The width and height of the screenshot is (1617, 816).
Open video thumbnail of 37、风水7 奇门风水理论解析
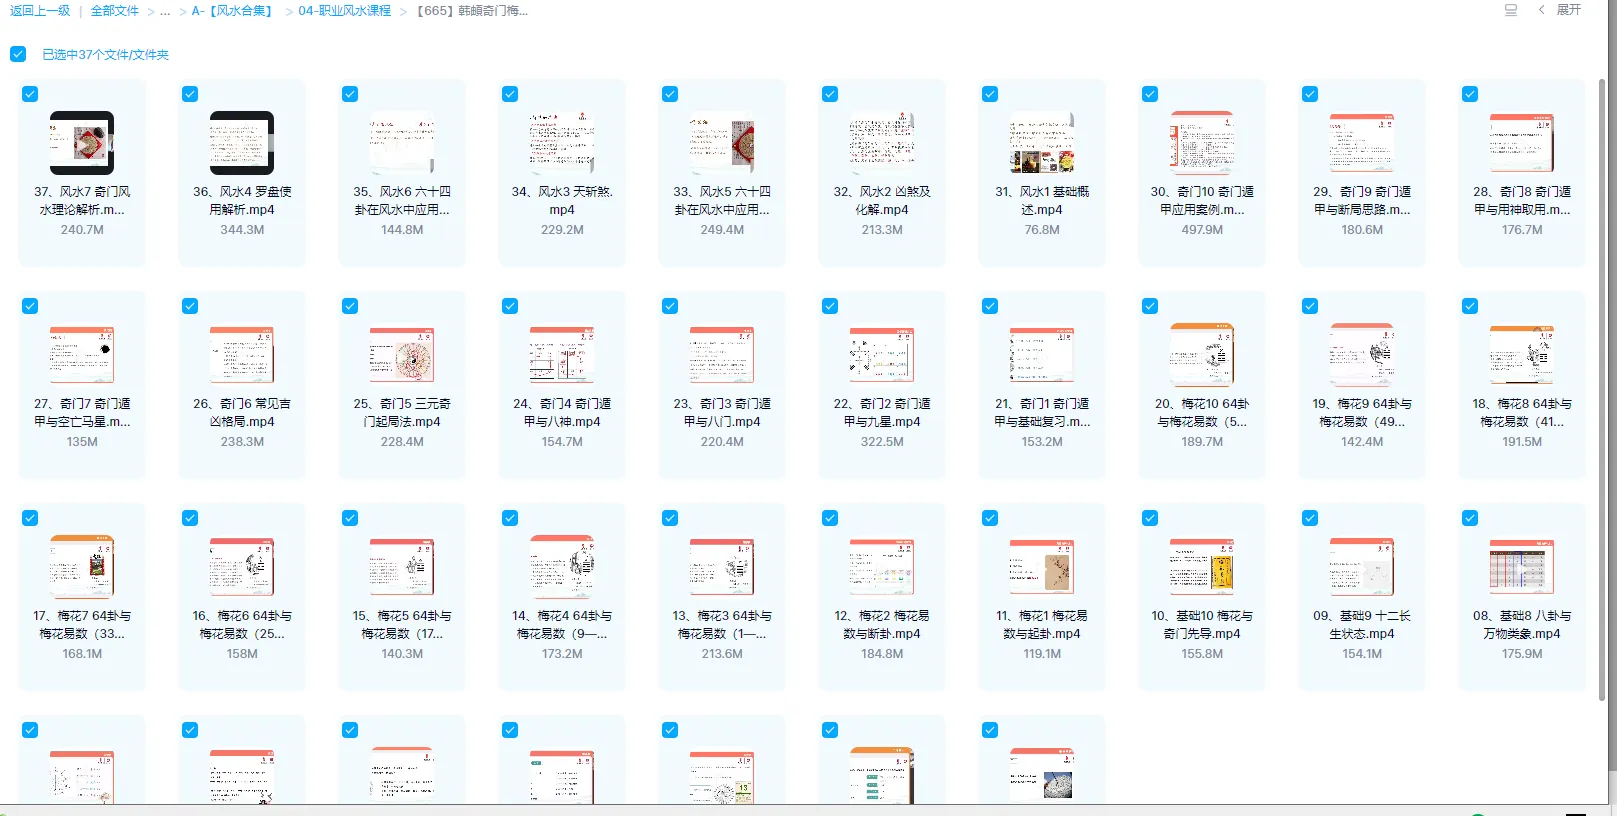click(82, 143)
